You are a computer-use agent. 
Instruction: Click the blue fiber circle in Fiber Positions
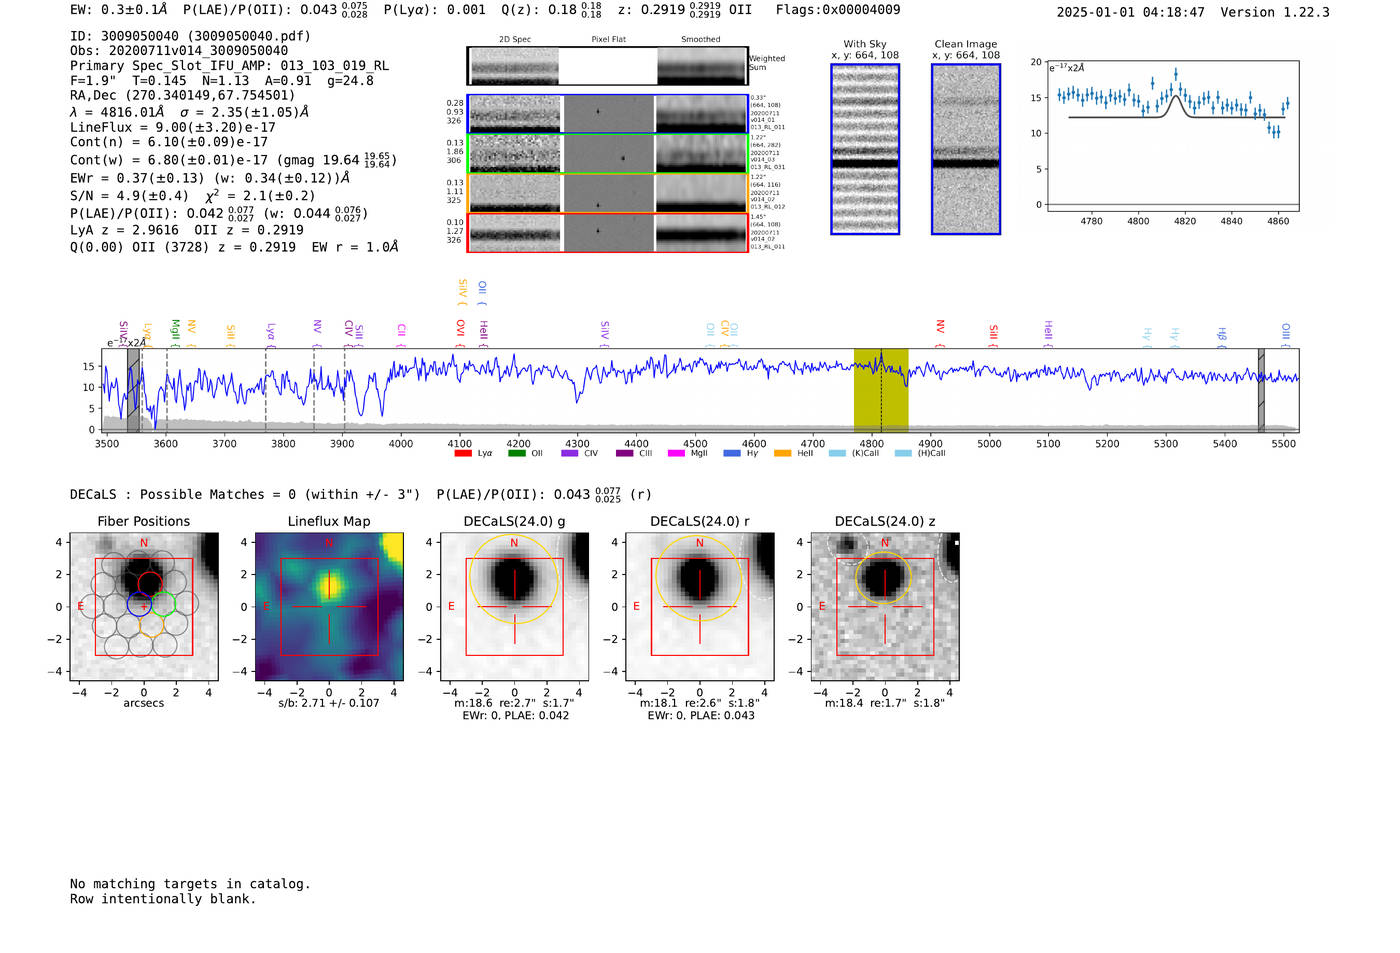(139, 604)
